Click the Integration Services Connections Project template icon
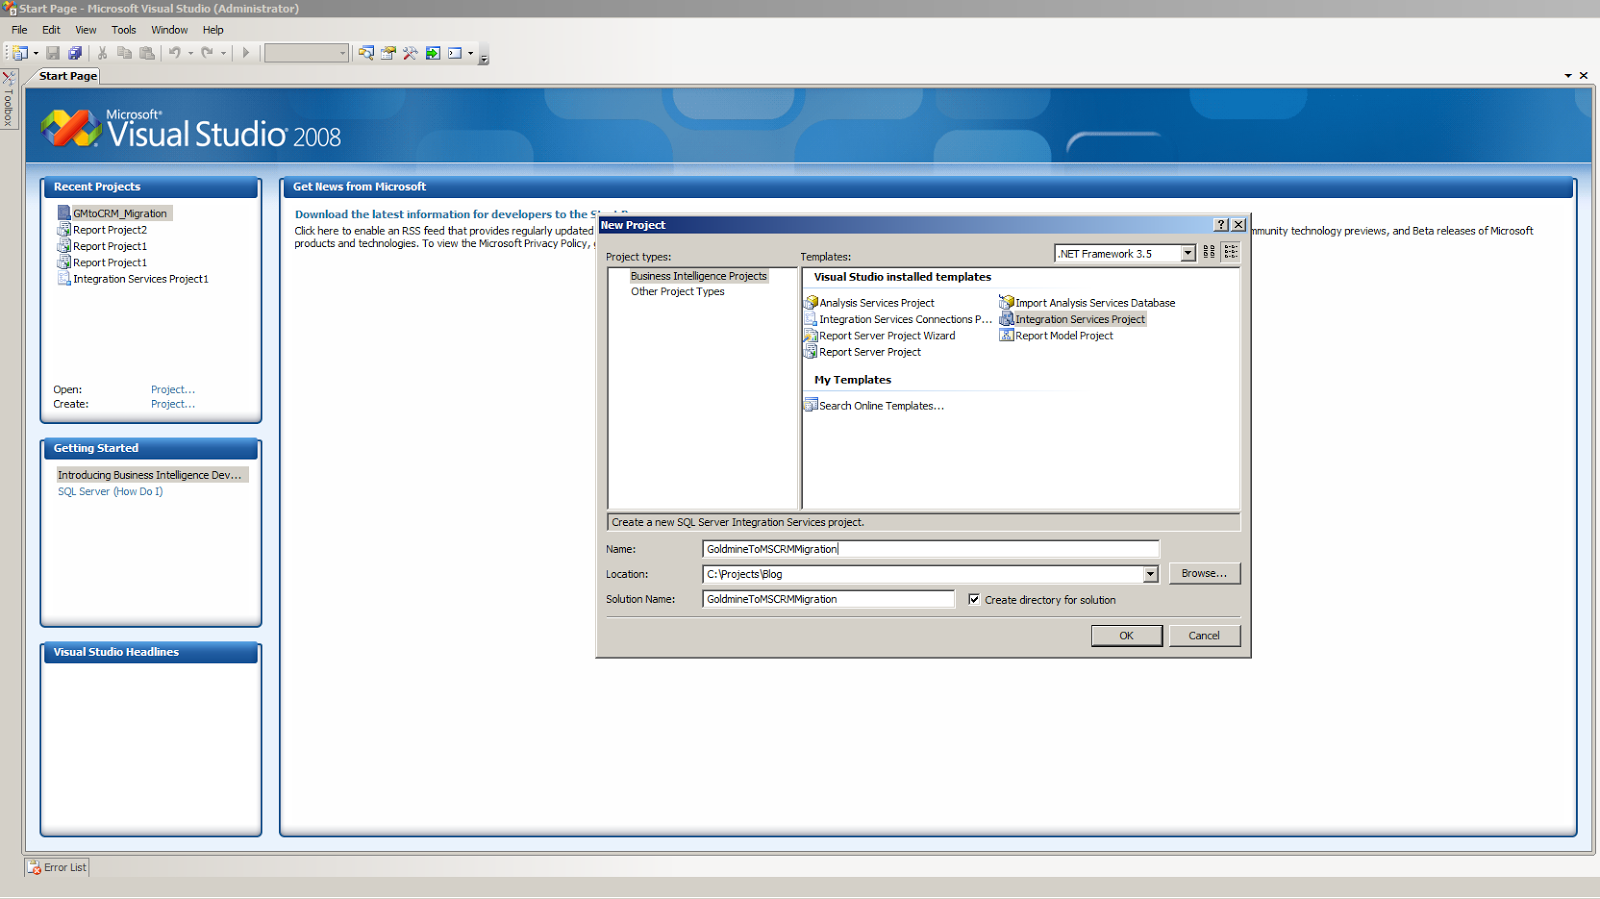1600x899 pixels. point(811,319)
